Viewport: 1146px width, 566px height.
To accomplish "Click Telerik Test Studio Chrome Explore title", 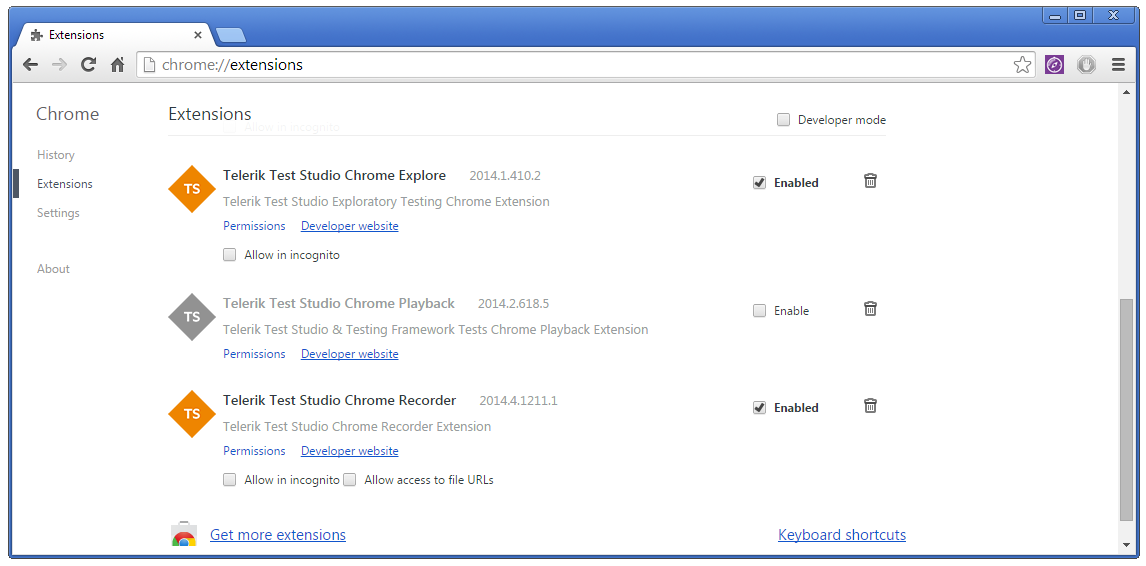I will 334,176.
